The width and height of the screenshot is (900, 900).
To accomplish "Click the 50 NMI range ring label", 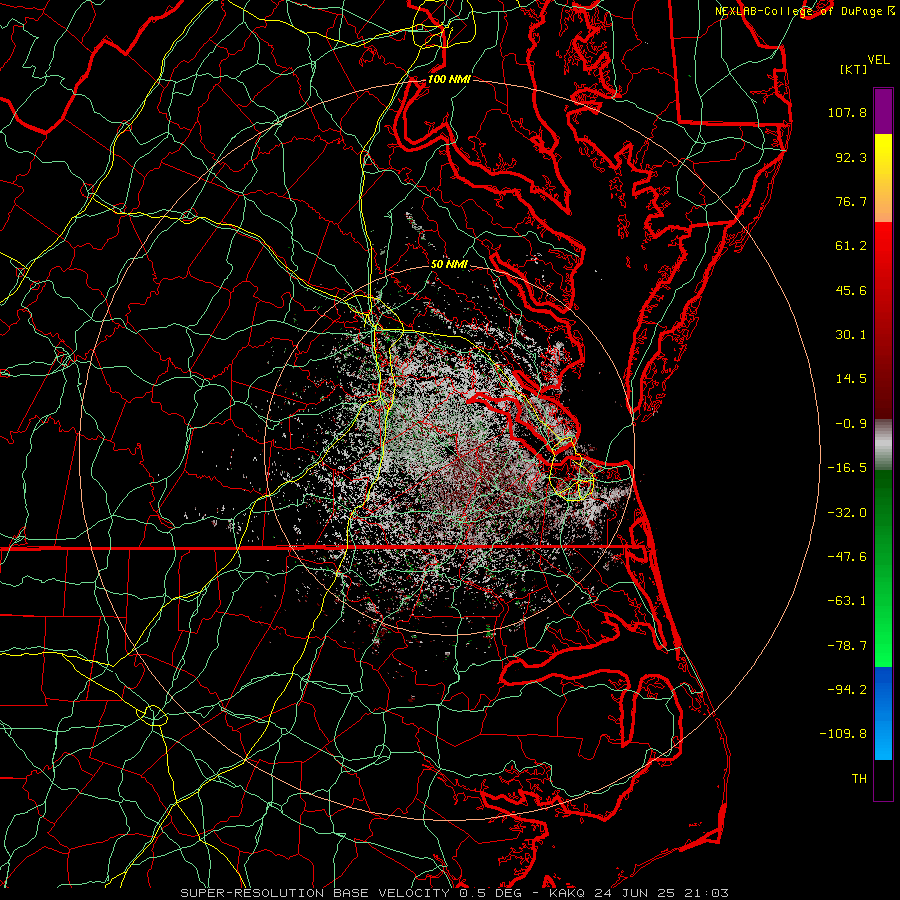I will (x=449, y=264).
